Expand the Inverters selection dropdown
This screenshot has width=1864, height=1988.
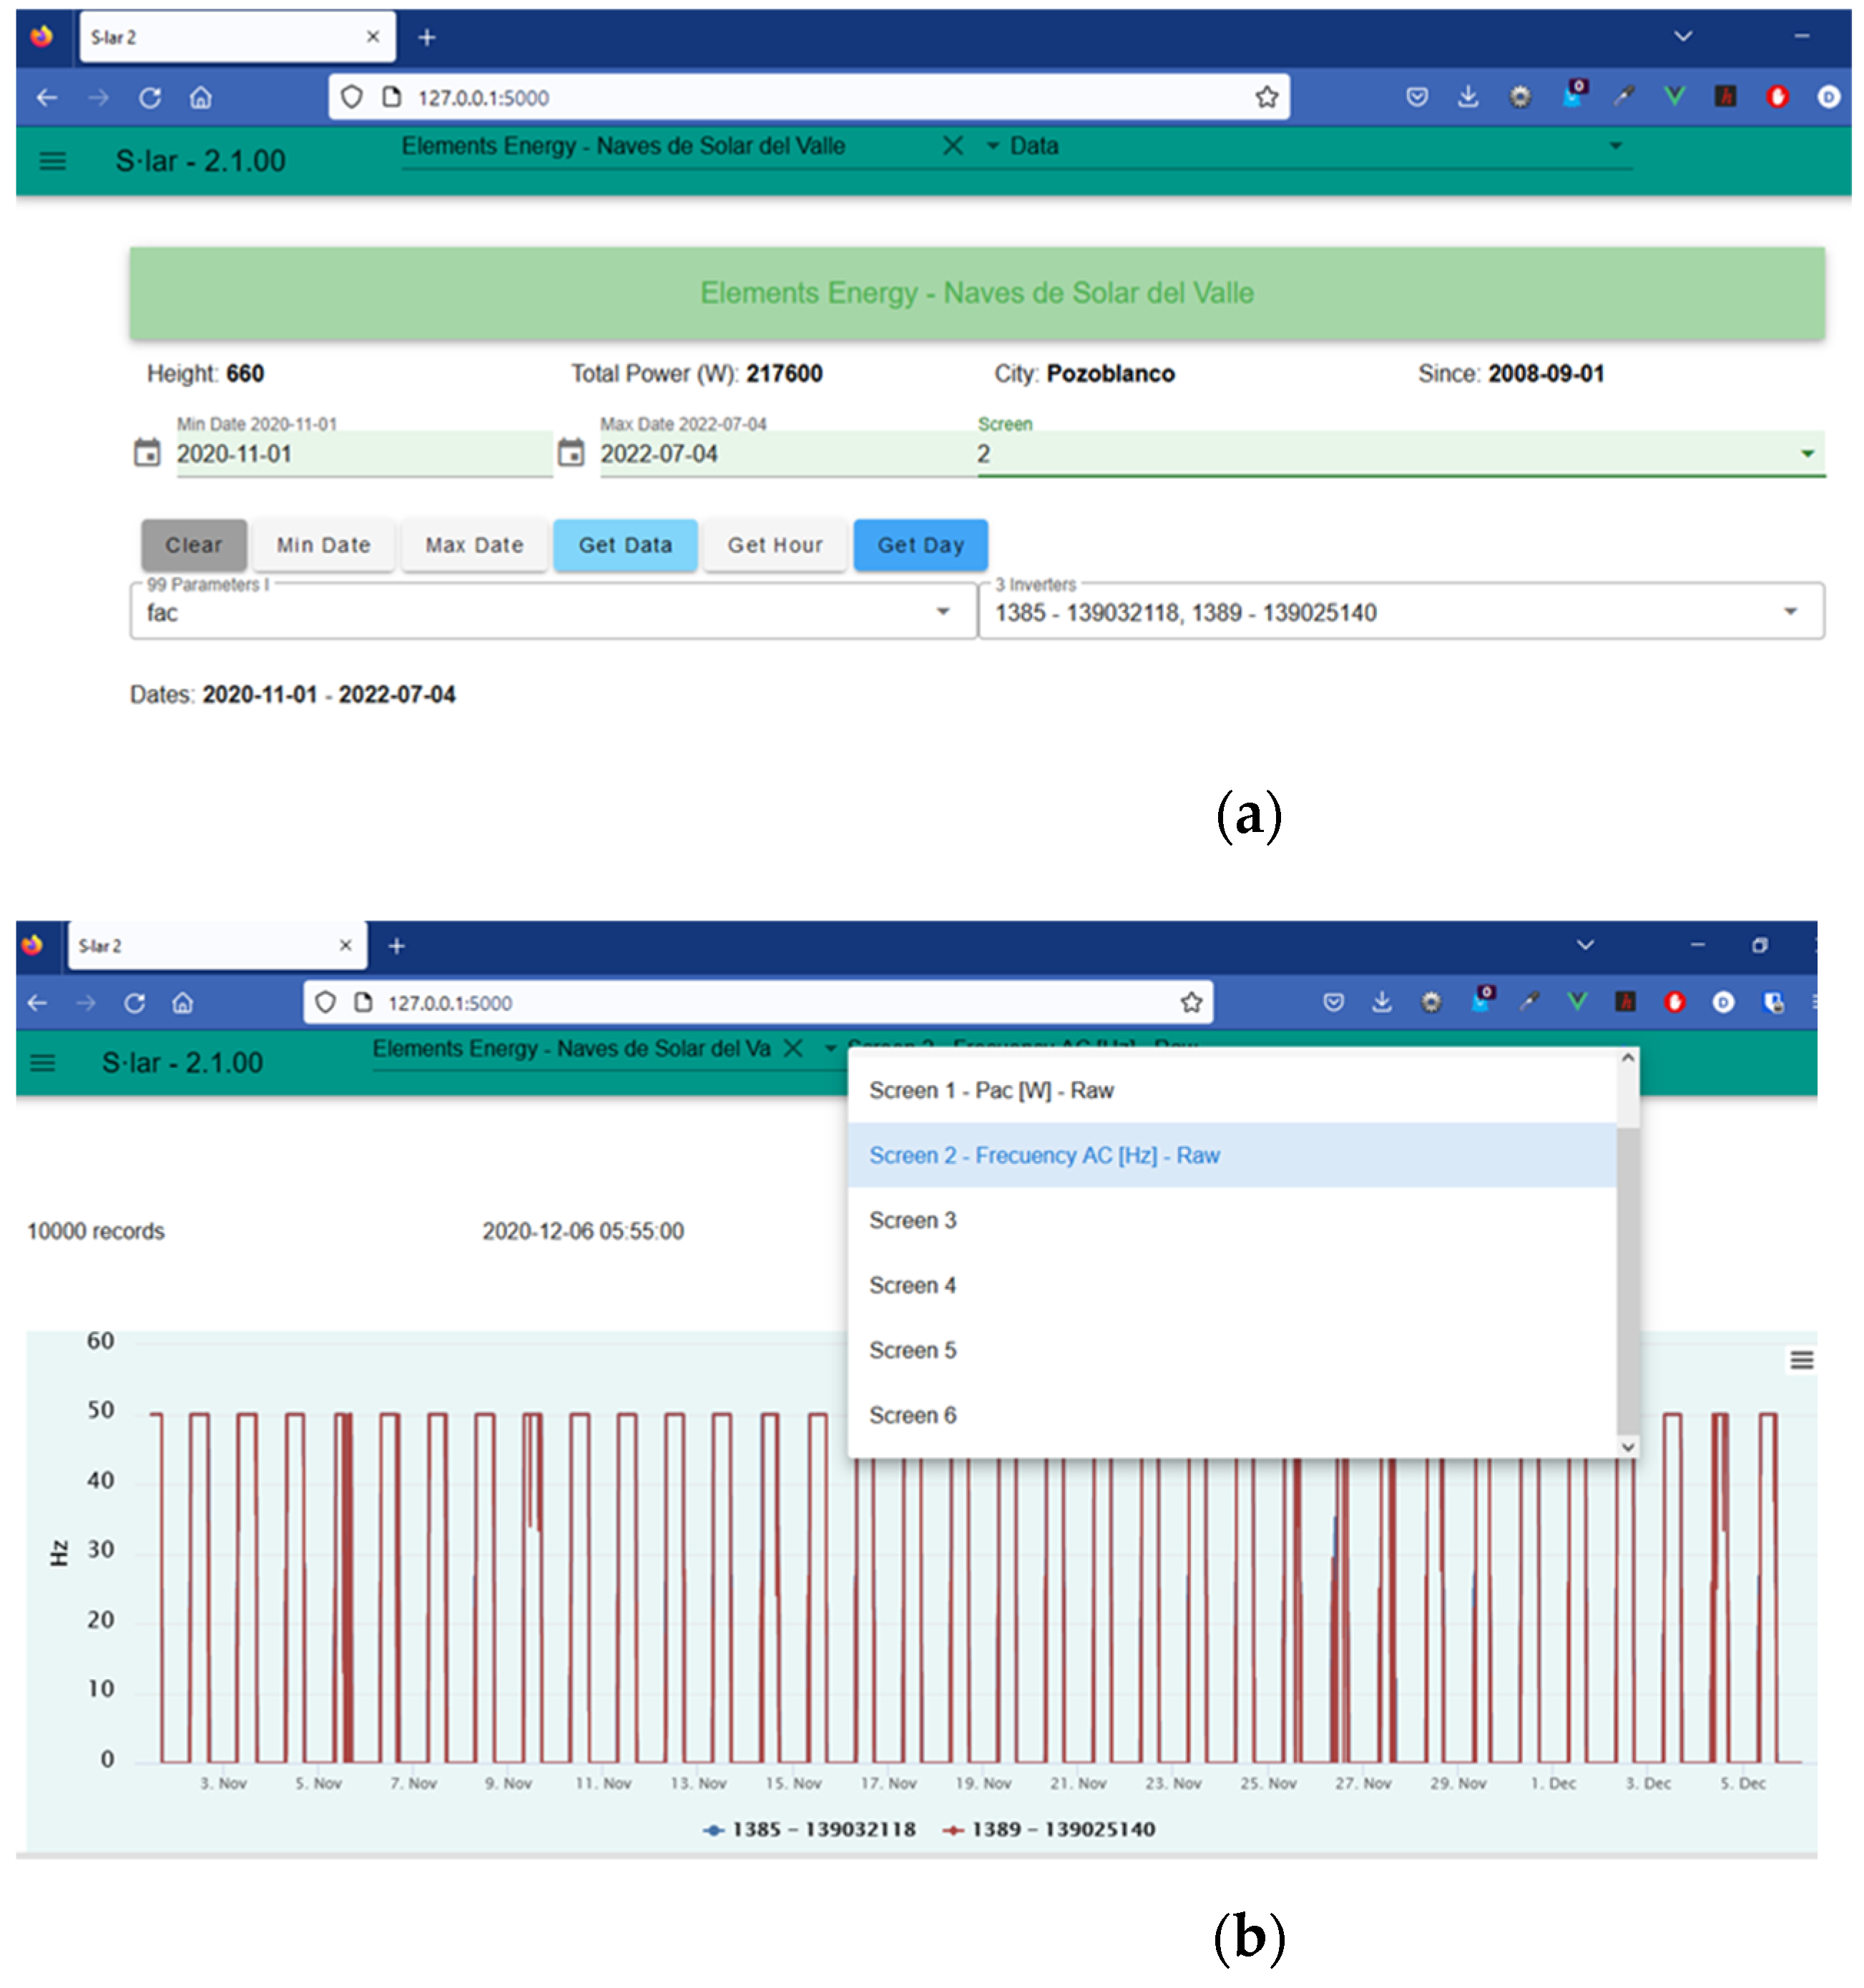[x=1789, y=612]
